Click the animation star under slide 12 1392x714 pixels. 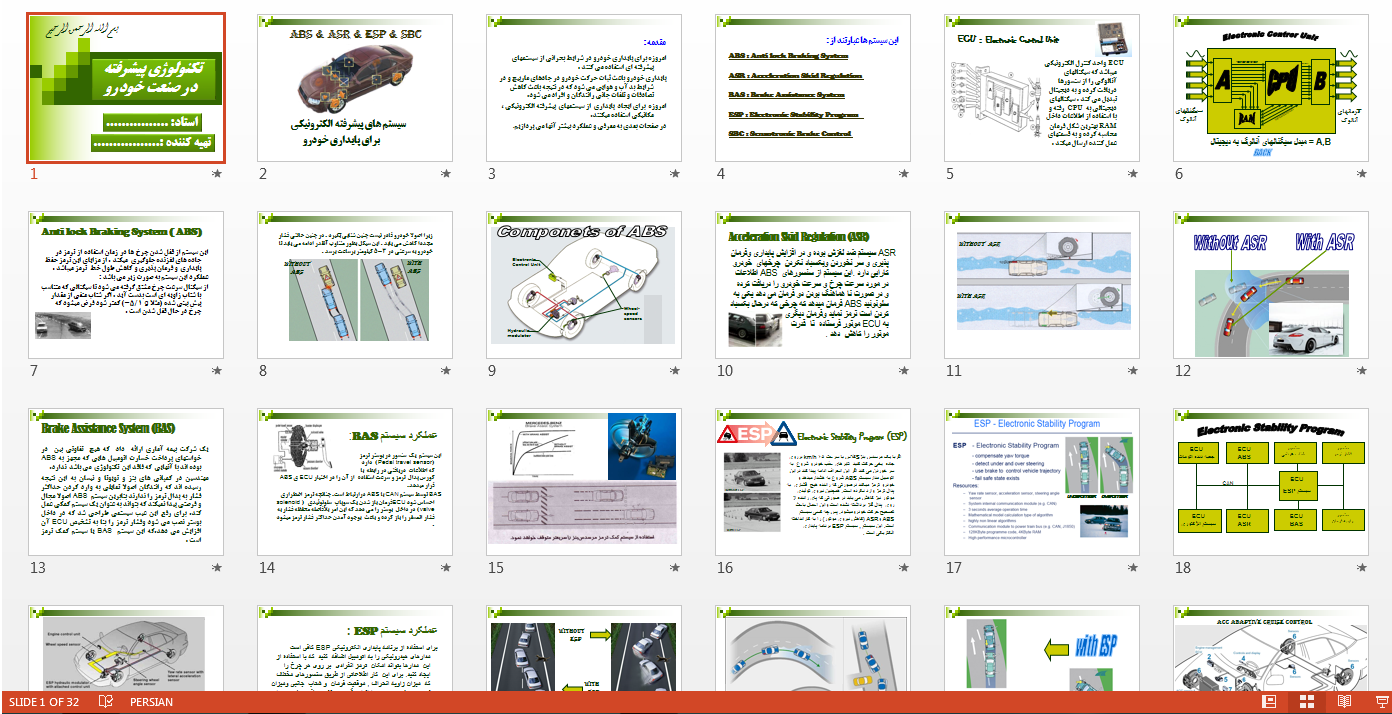[1362, 370]
